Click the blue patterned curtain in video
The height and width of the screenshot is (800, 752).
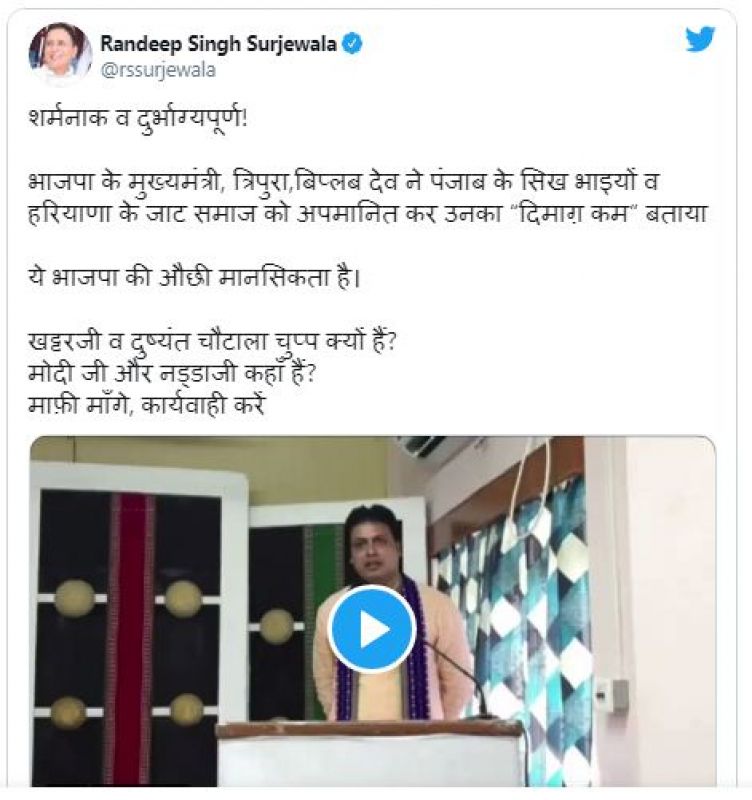pyautogui.click(x=513, y=612)
